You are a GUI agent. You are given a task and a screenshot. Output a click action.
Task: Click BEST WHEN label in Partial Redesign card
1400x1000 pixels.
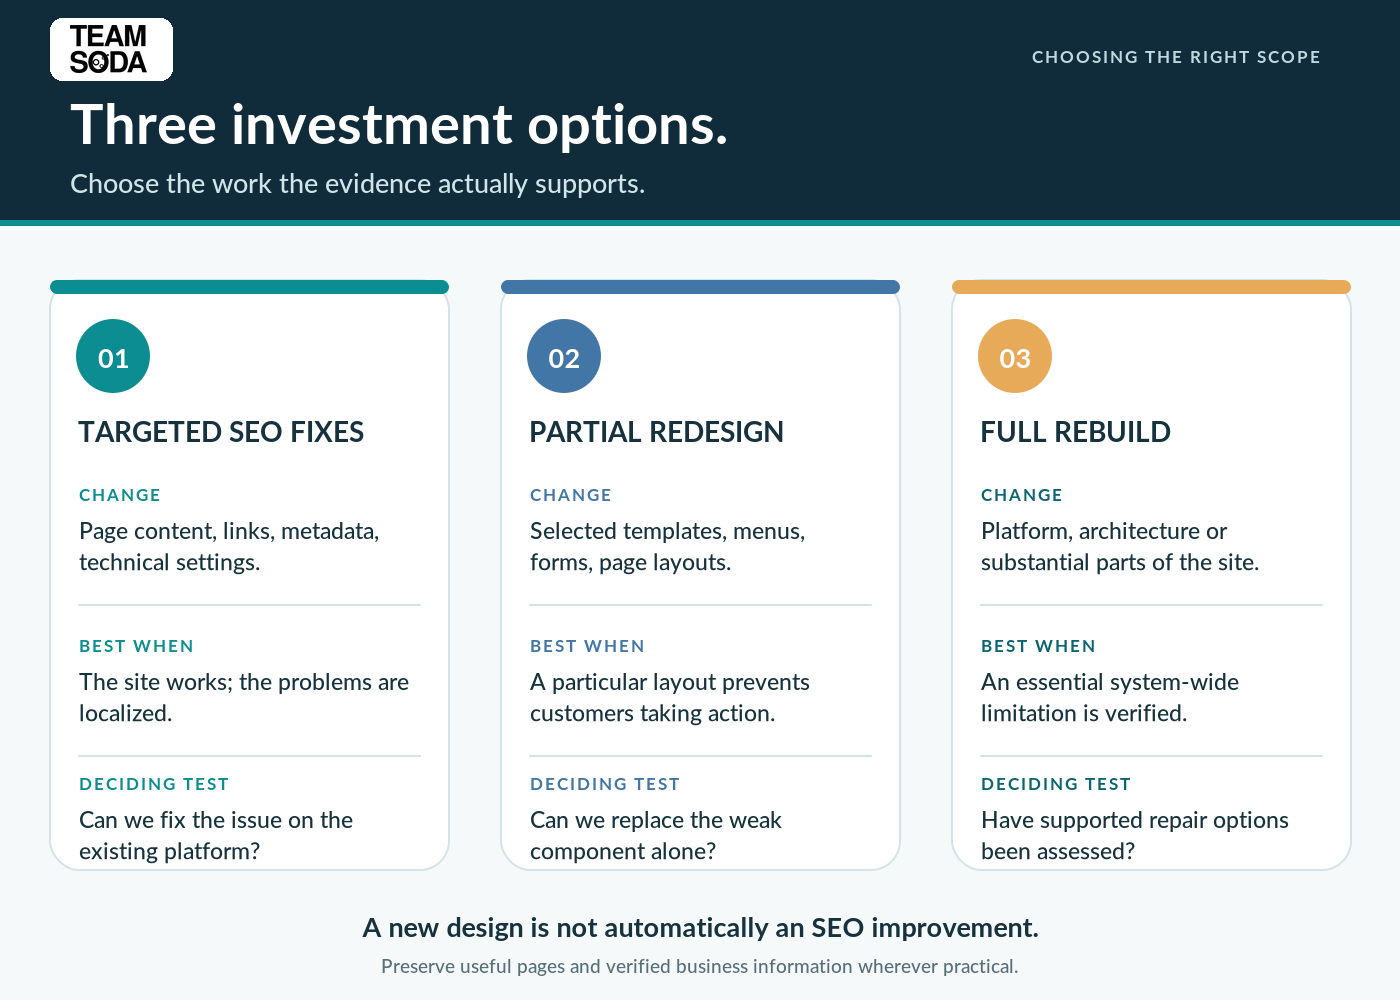pyautogui.click(x=587, y=646)
